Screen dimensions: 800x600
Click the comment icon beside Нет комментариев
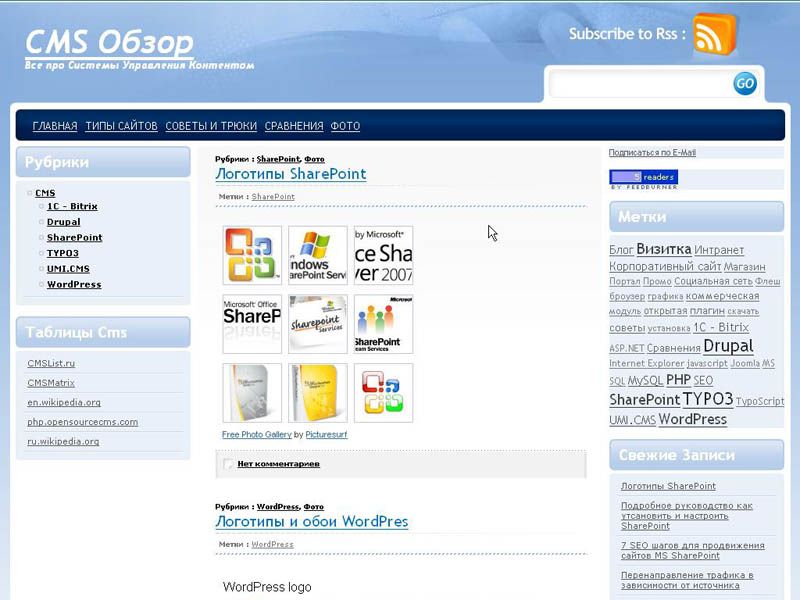coord(228,464)
